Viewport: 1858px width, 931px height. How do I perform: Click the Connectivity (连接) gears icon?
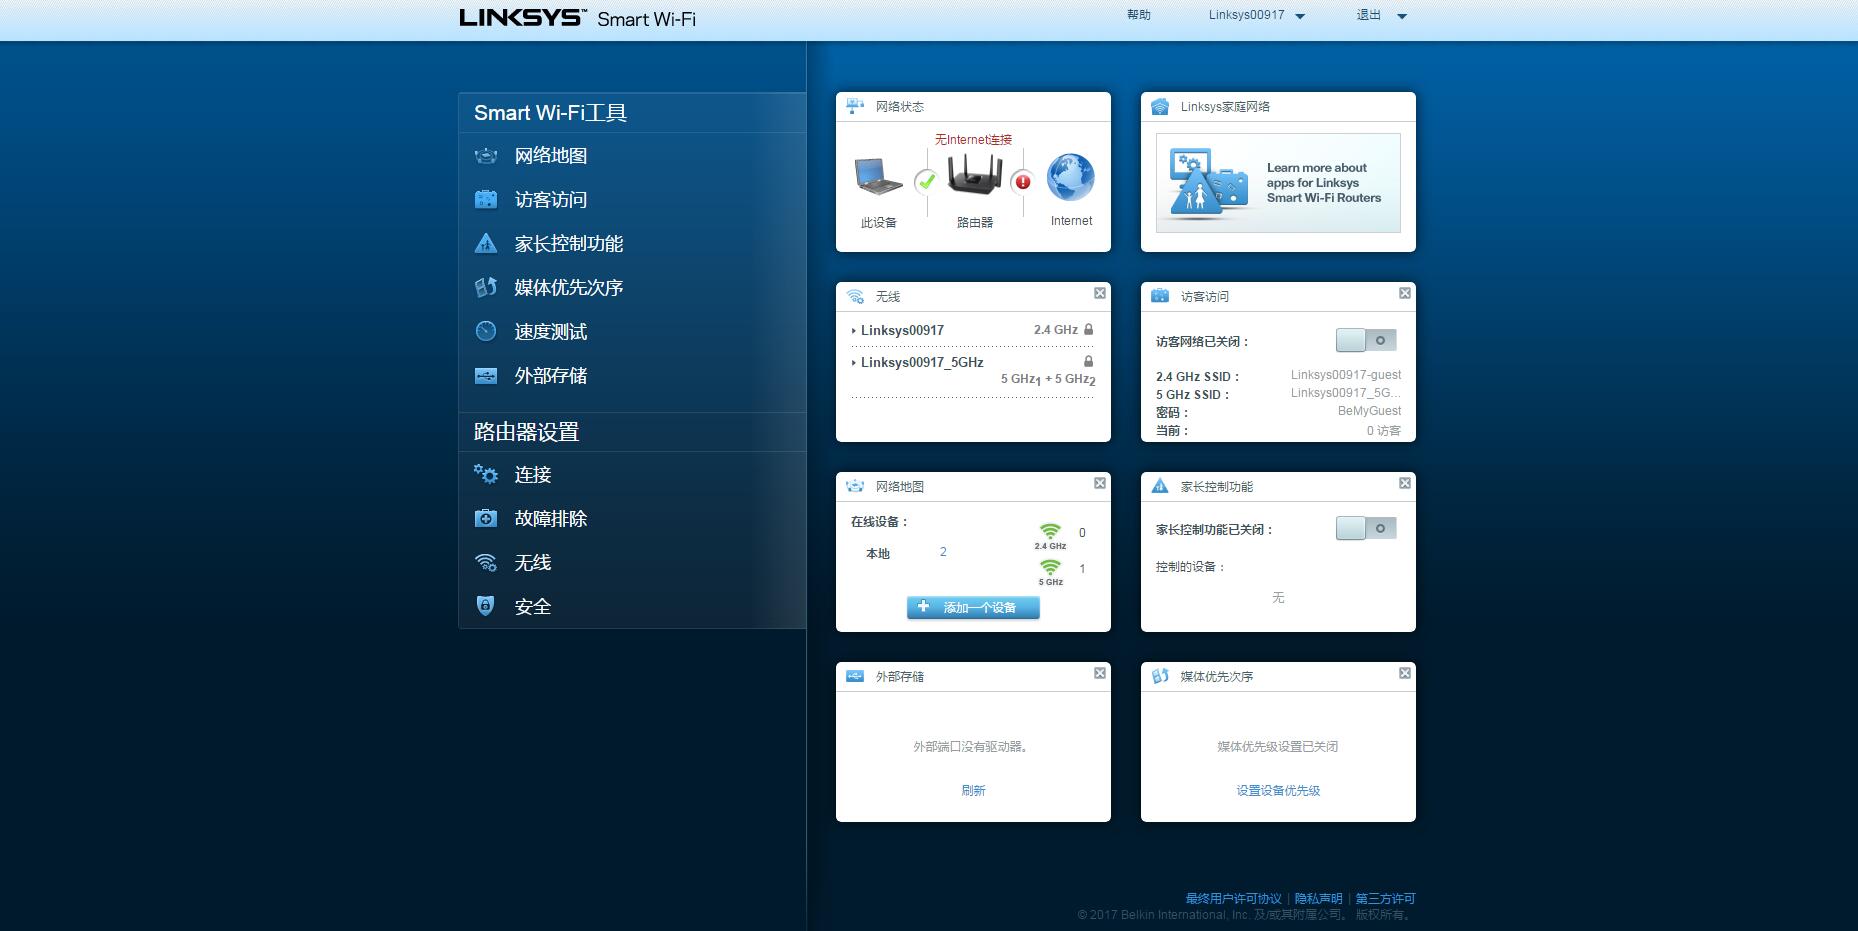[x=486, y=475]
